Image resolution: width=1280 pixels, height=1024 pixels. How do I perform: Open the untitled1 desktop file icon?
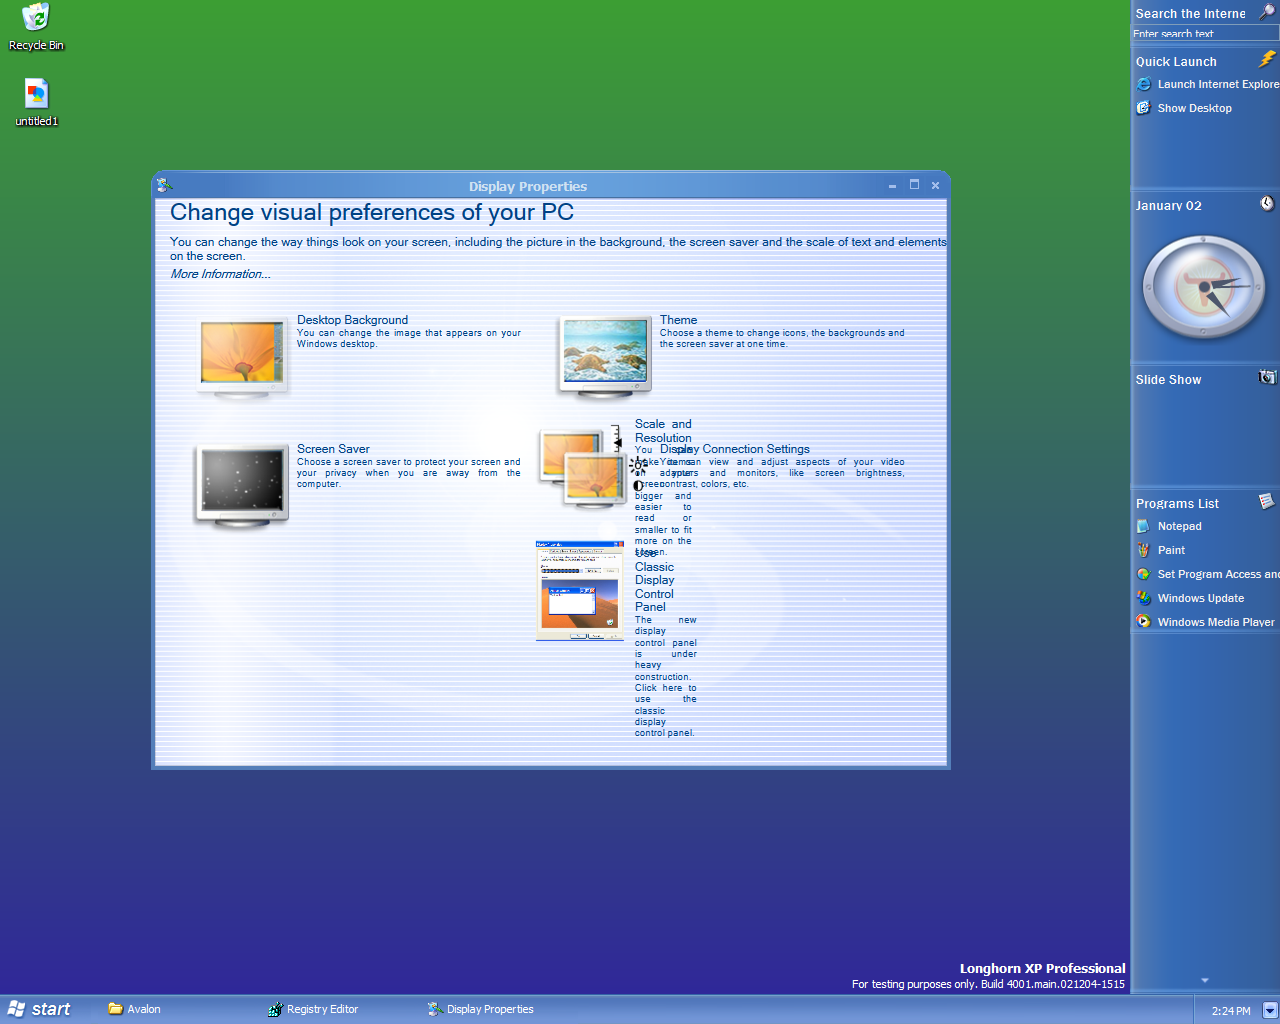[x=36, y=95]
